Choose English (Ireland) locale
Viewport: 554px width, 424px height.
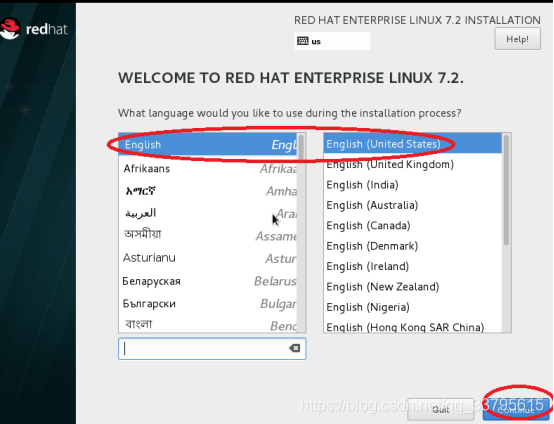(x=412, y=266)
